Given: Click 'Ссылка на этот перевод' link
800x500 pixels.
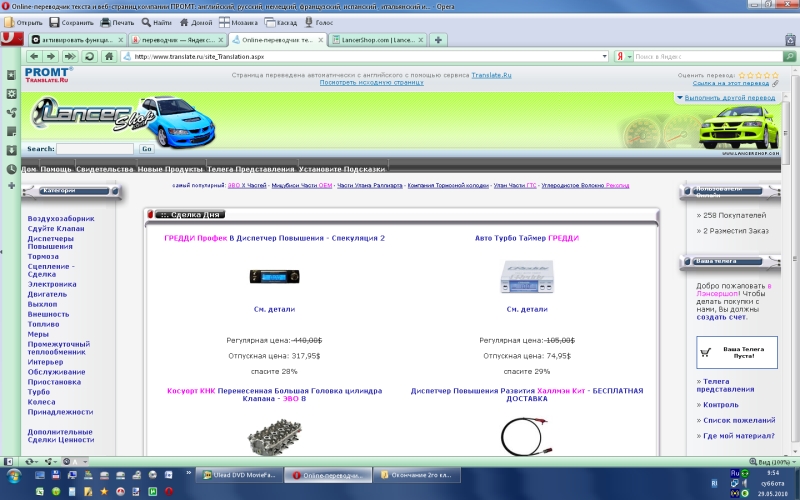Looking at the screenshot, I should click(x=731, y=83).
